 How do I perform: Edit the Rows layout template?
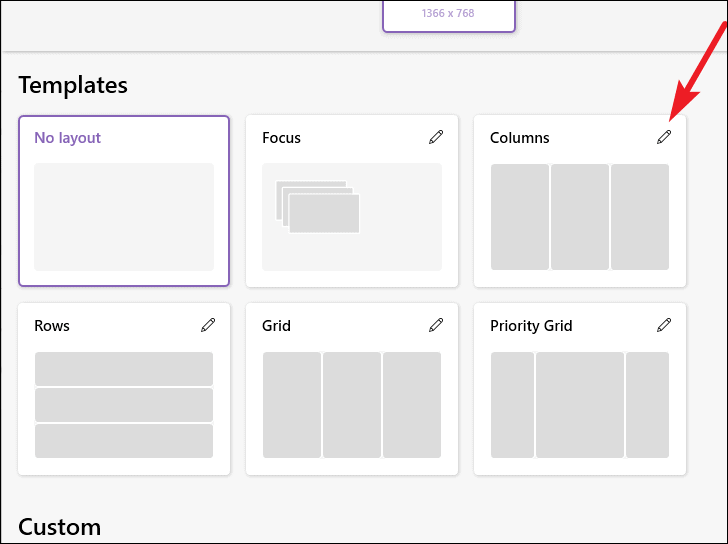208,325
